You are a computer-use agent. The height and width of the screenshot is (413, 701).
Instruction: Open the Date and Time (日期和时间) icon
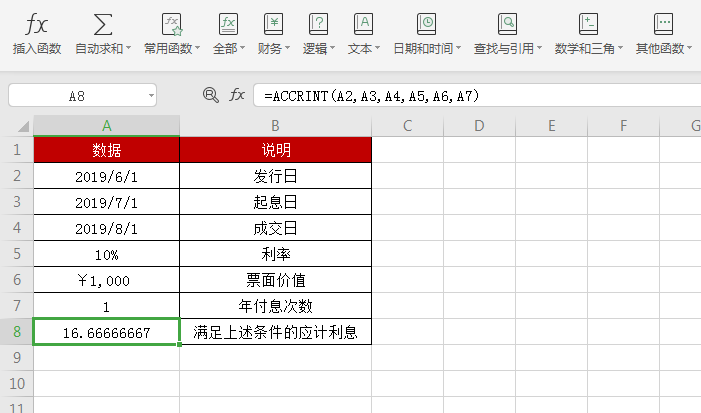click(426, 24)
